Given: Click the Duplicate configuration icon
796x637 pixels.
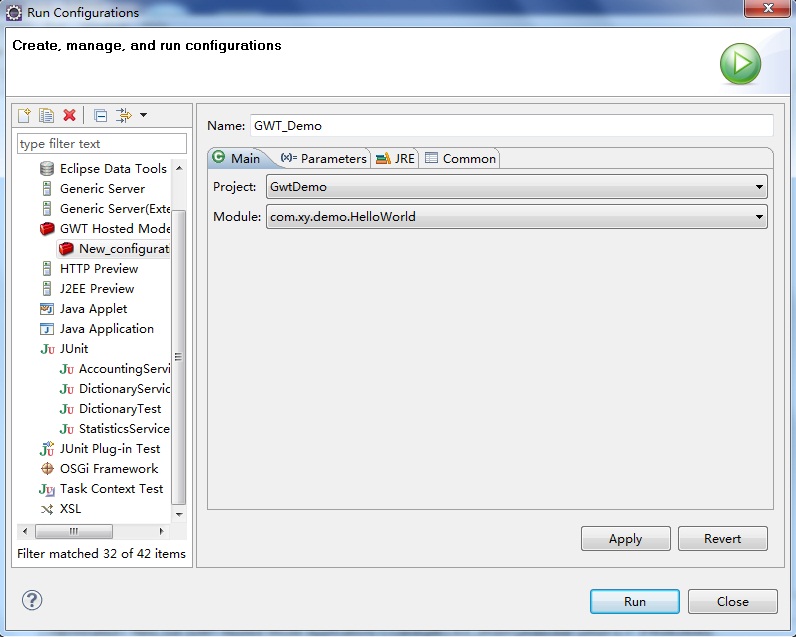Looking at the screenshot, I should [47, 115].
